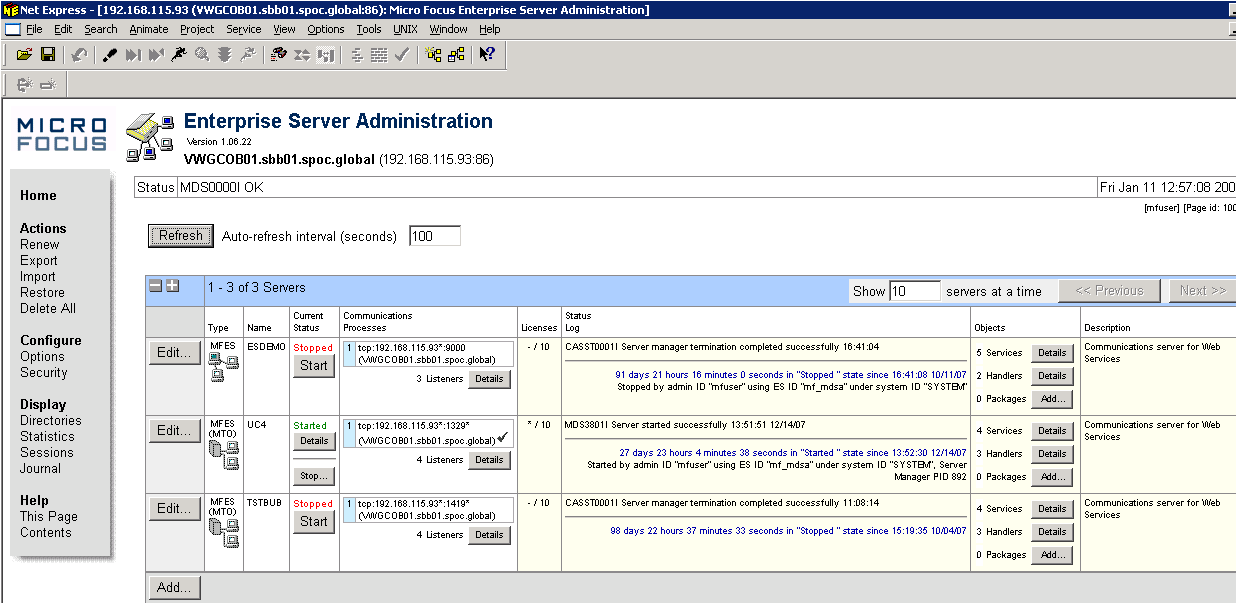The image size is (1236, 603).
Task: Click the Delete All action link
Action: pyautogui.click(x=48, y=308)
